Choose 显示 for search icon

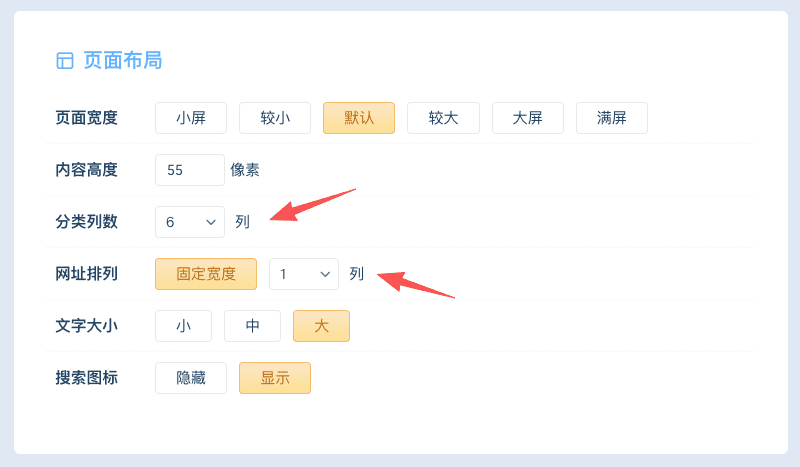[x=275, y=378]
